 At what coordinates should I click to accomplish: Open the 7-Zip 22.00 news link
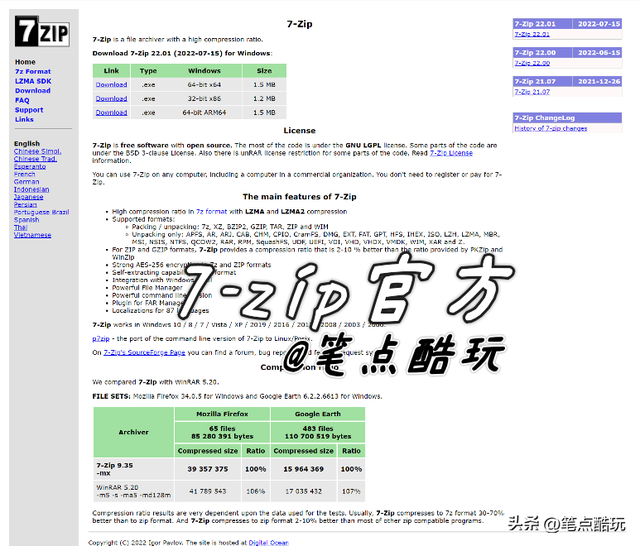[x=532, y=63]
